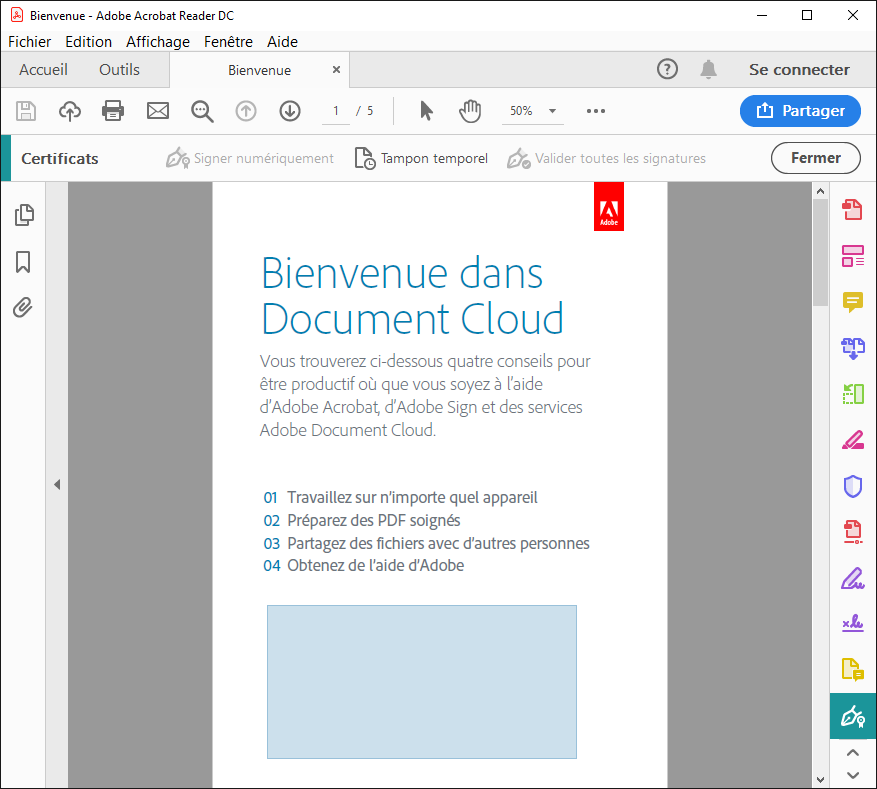
Task: Open the Fill & Sign purple pen tool
Action: pyautogui.click(x=852, y=578)
